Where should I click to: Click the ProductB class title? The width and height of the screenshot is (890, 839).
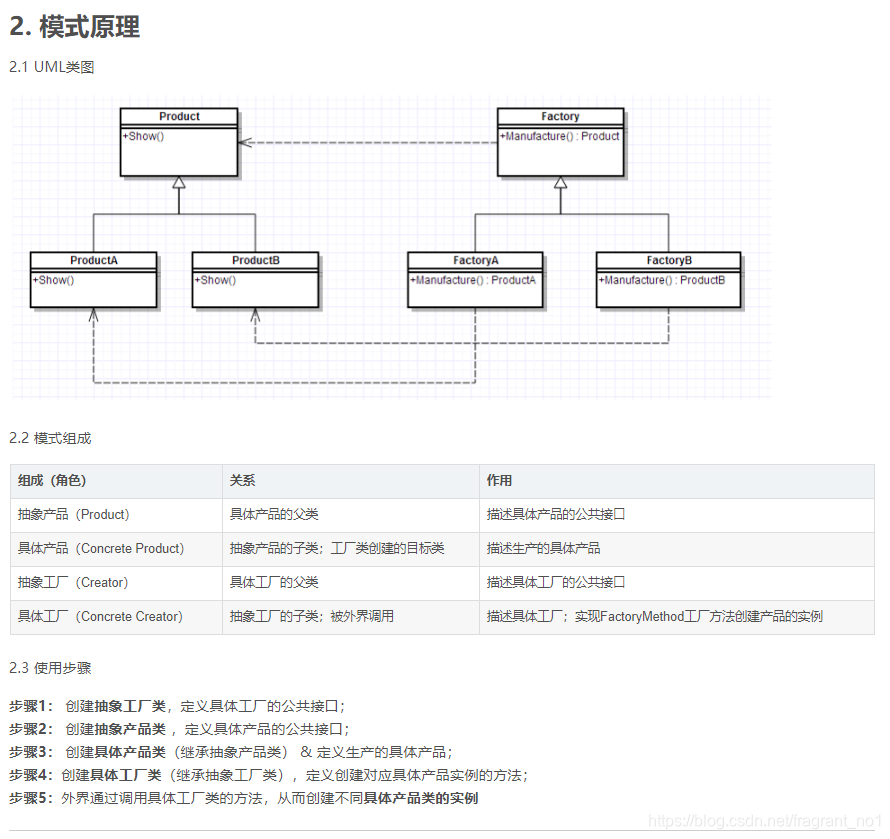[255, 260]
